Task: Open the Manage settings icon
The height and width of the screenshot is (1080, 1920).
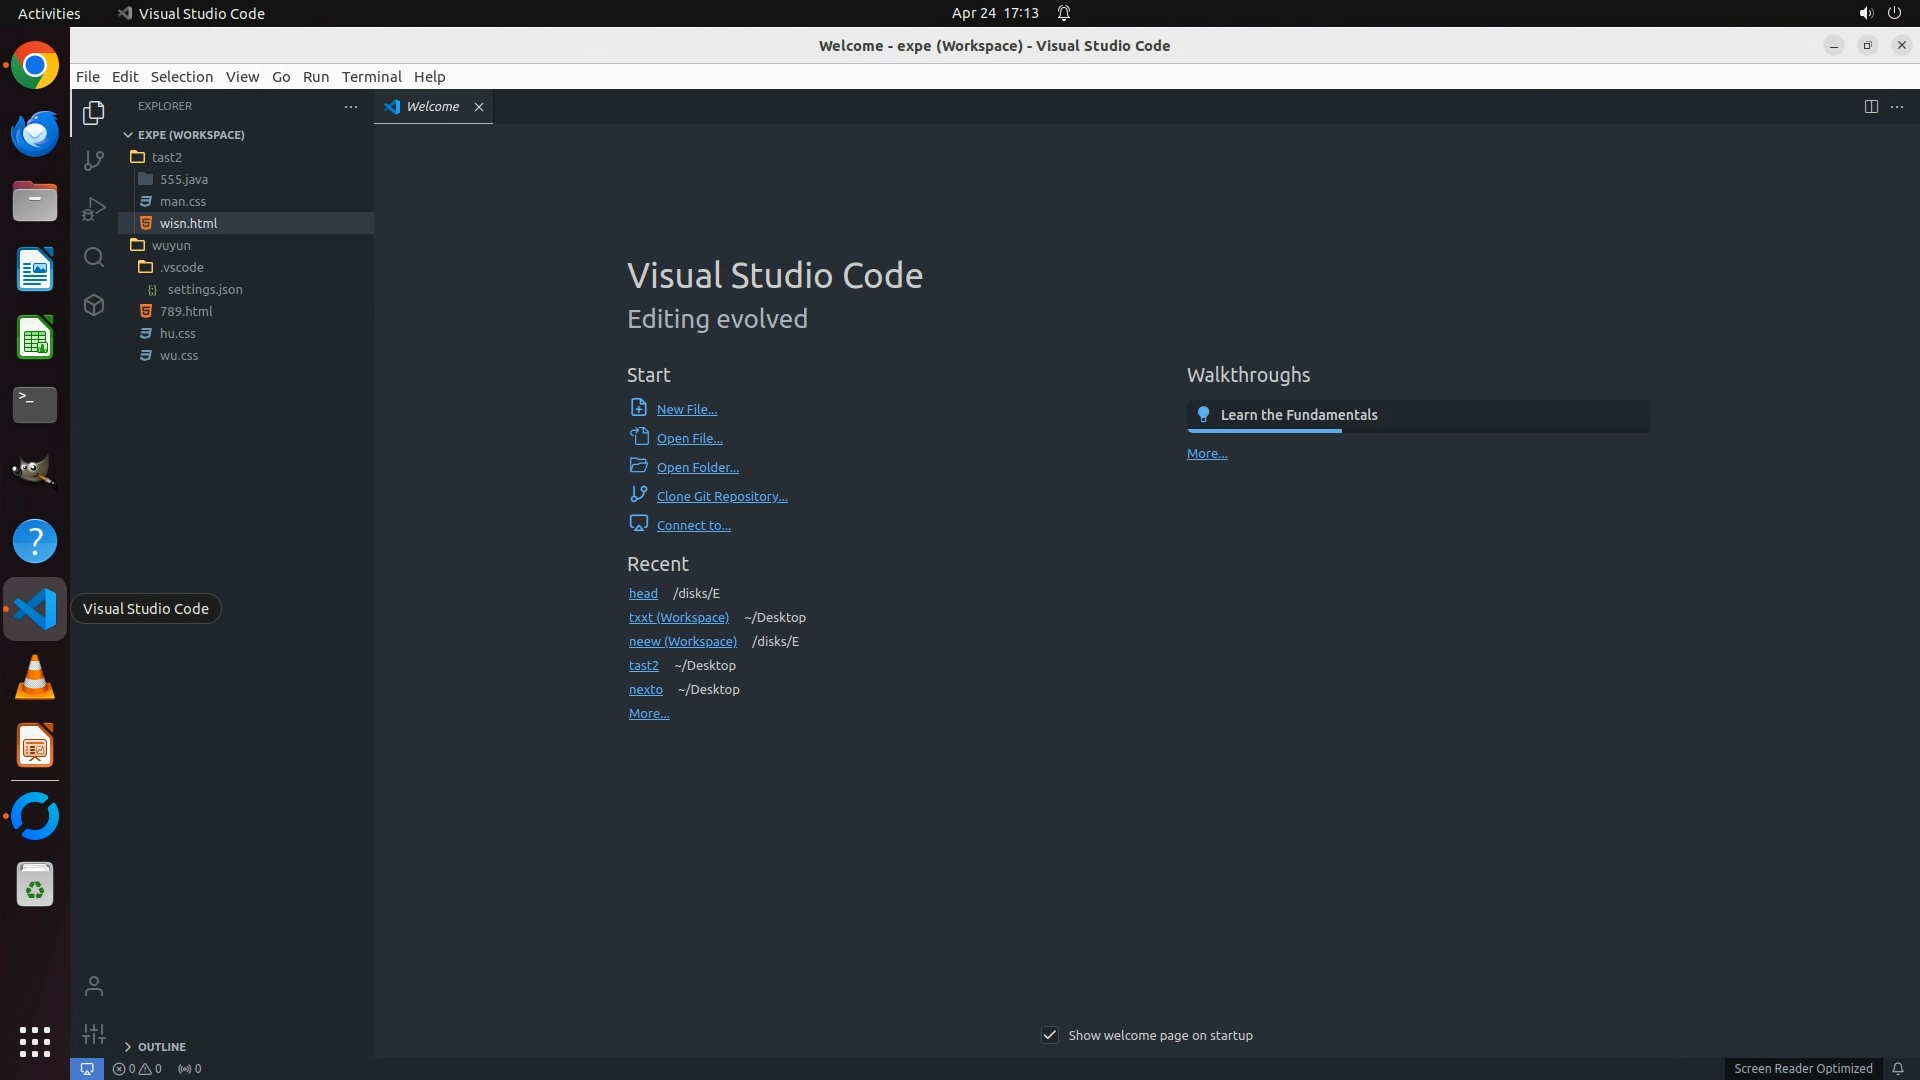Action: [94, 1034]
